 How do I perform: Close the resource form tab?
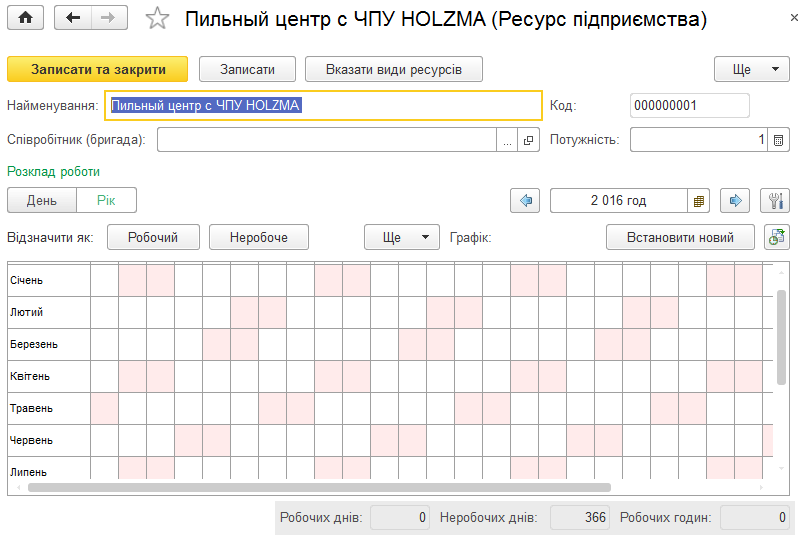[794, 18]
